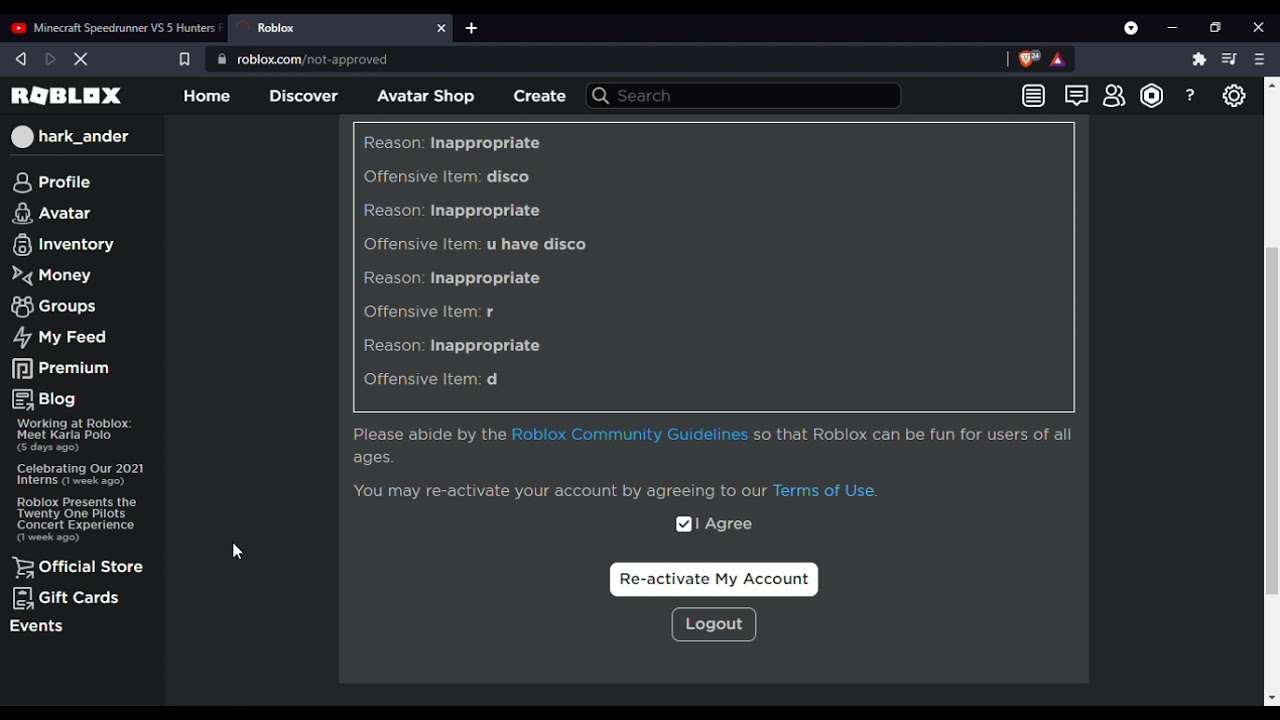Open browser extensions puzzle icon
The height and width of the screenshot is (720, 1280).
(1199, 60)
